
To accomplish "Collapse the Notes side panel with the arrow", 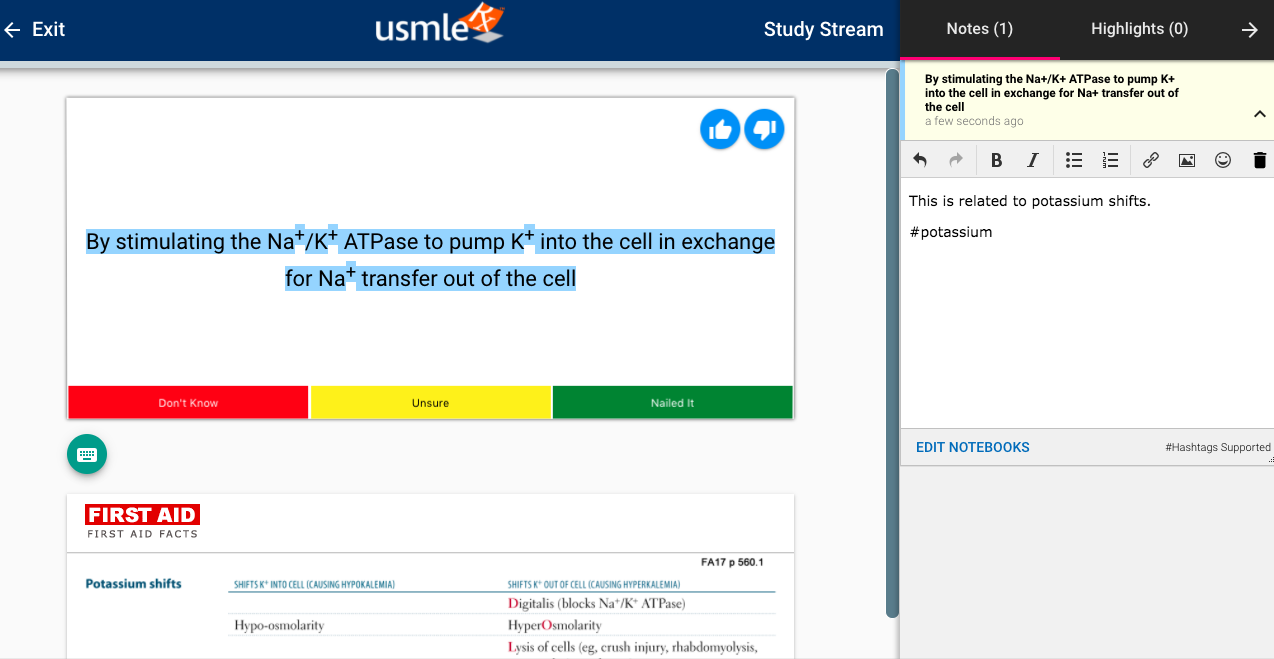I will point(1249,29).
